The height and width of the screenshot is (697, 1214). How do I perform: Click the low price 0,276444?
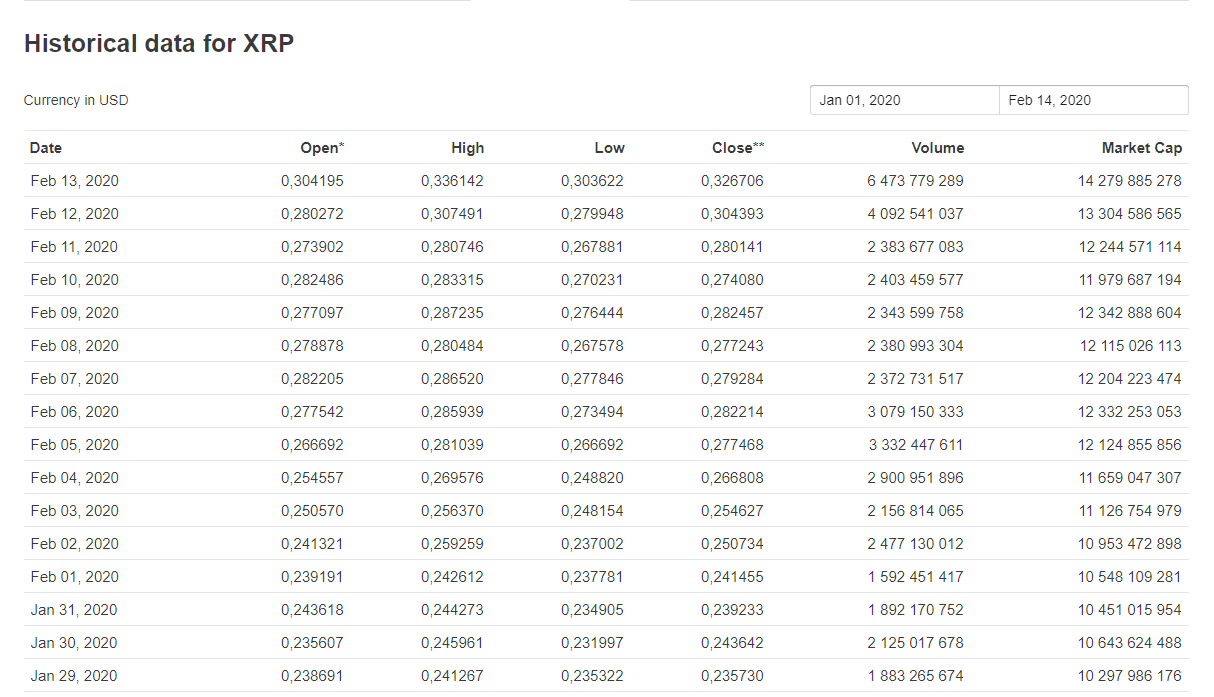[x=592, y=313]
